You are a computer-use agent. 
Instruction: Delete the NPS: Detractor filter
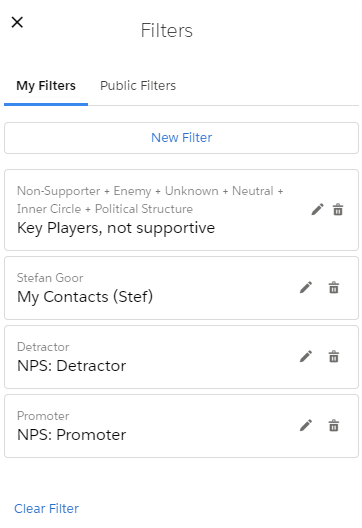click(x=334, y=356)
